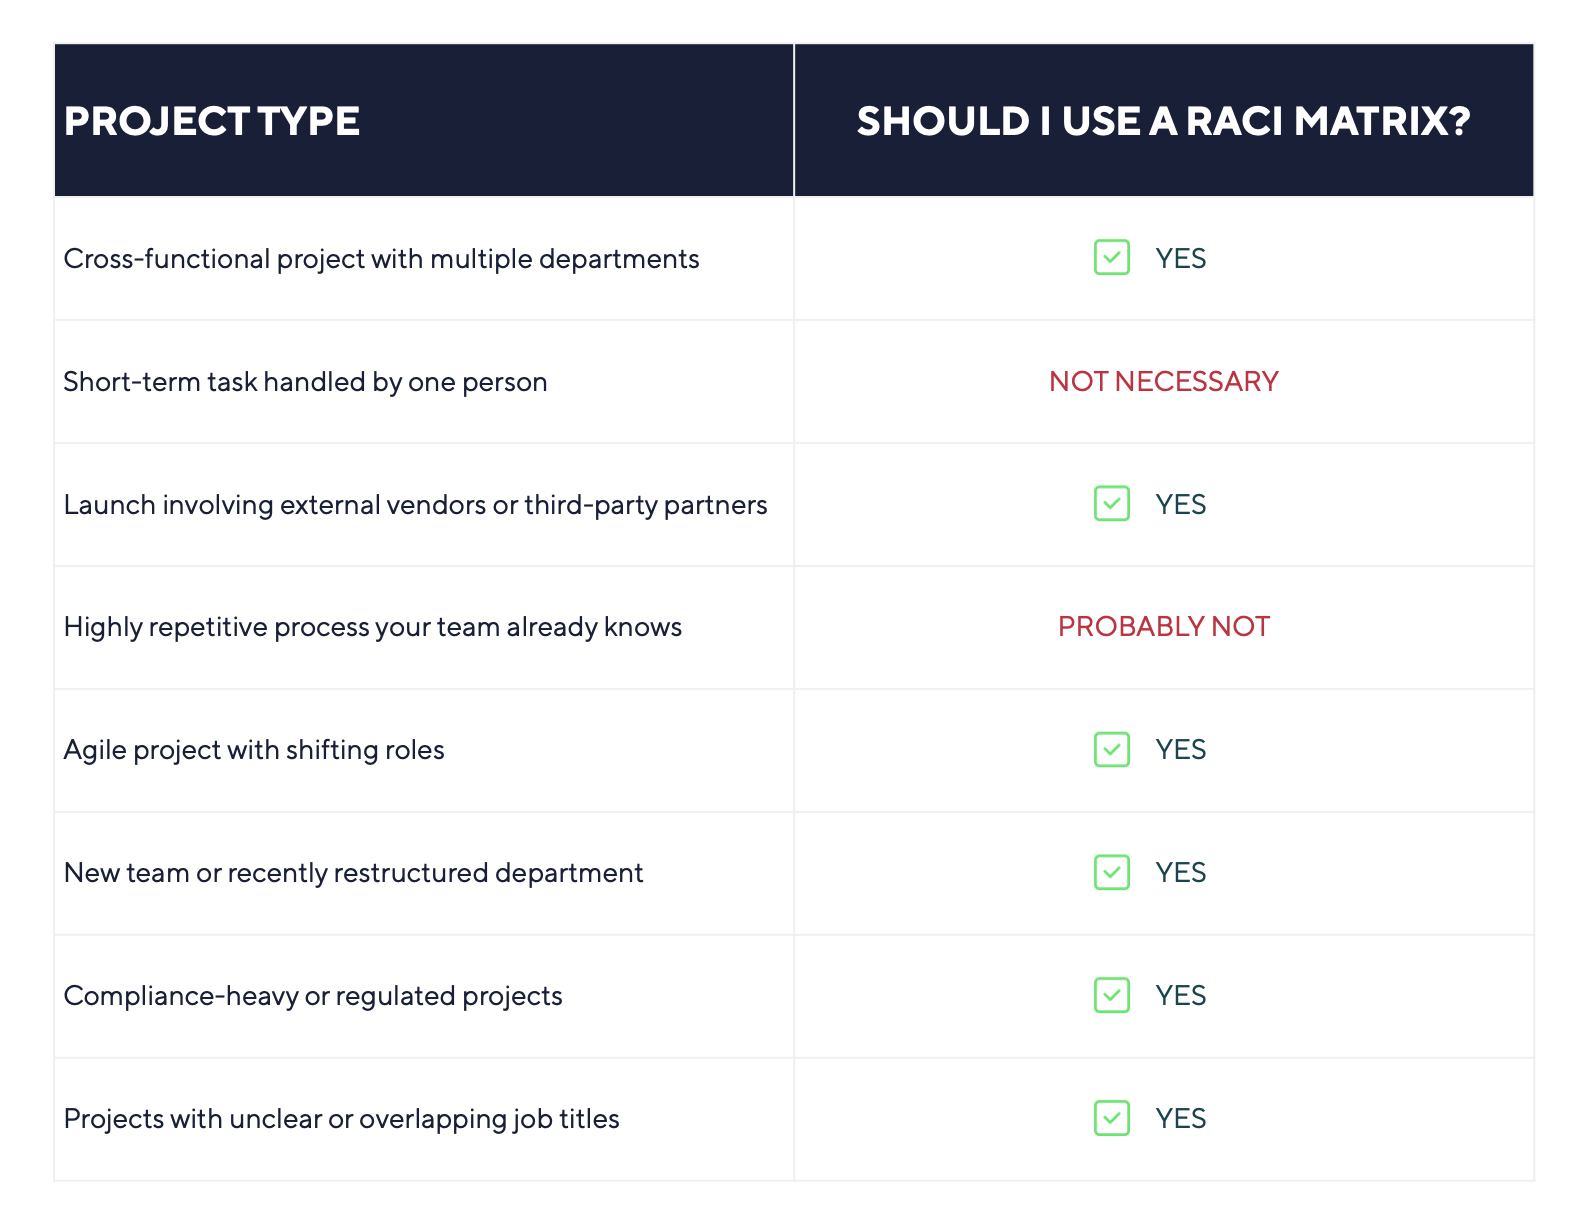Toggle the checkmark for compliance-heavy projects
This screenshot has height=1224, width=1584.
[1111, 996]
